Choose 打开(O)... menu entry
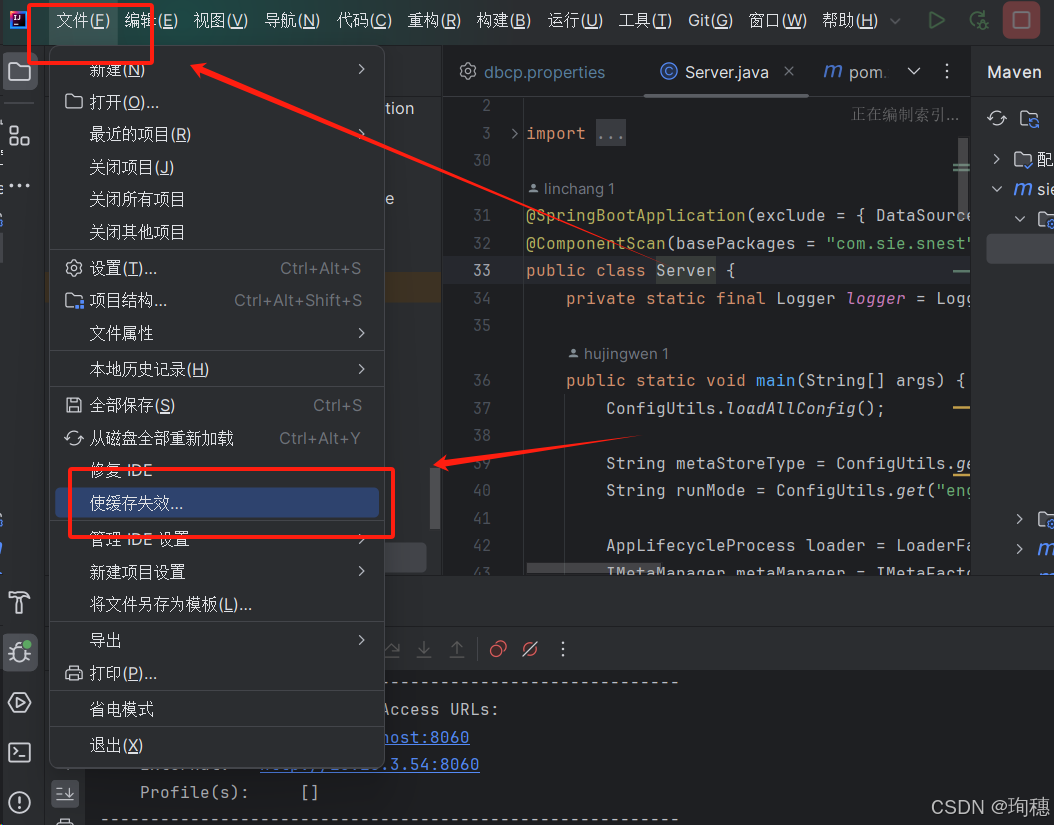The width and height of the screenshot is (1054, 825). (217, 102)
